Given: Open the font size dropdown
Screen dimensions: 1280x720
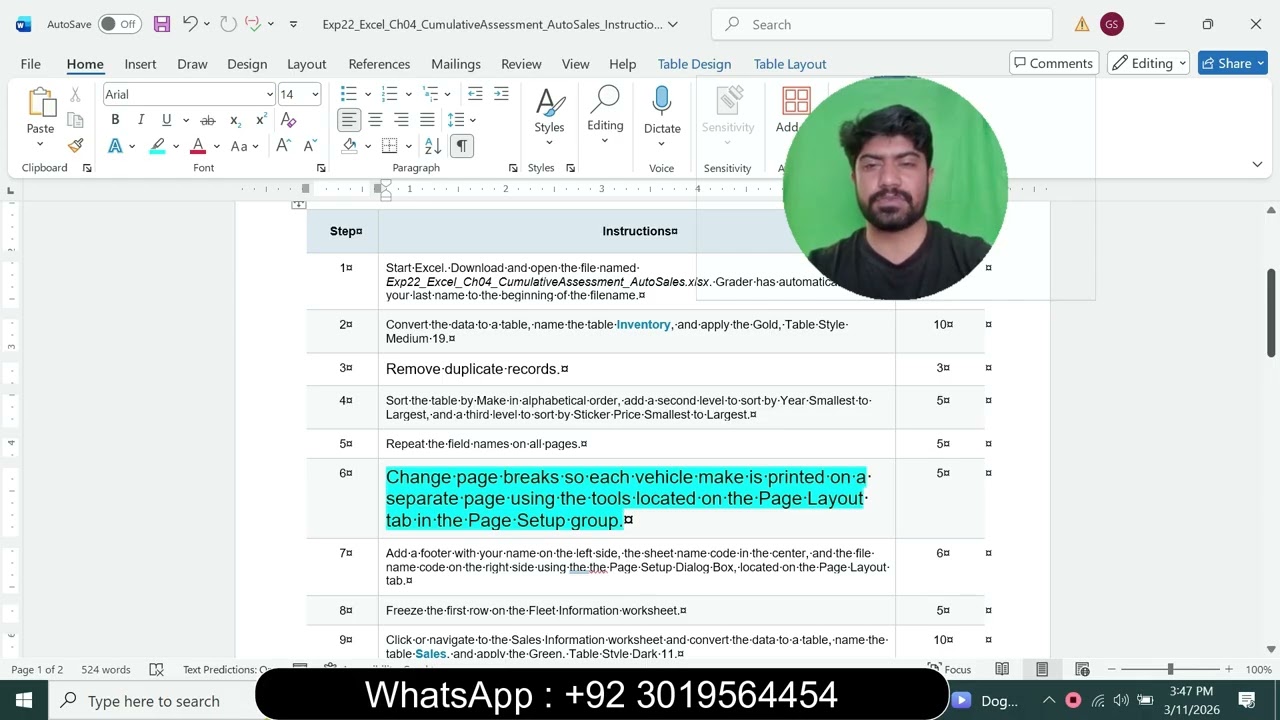Looking at the screenshot, I should coord(315,94).
